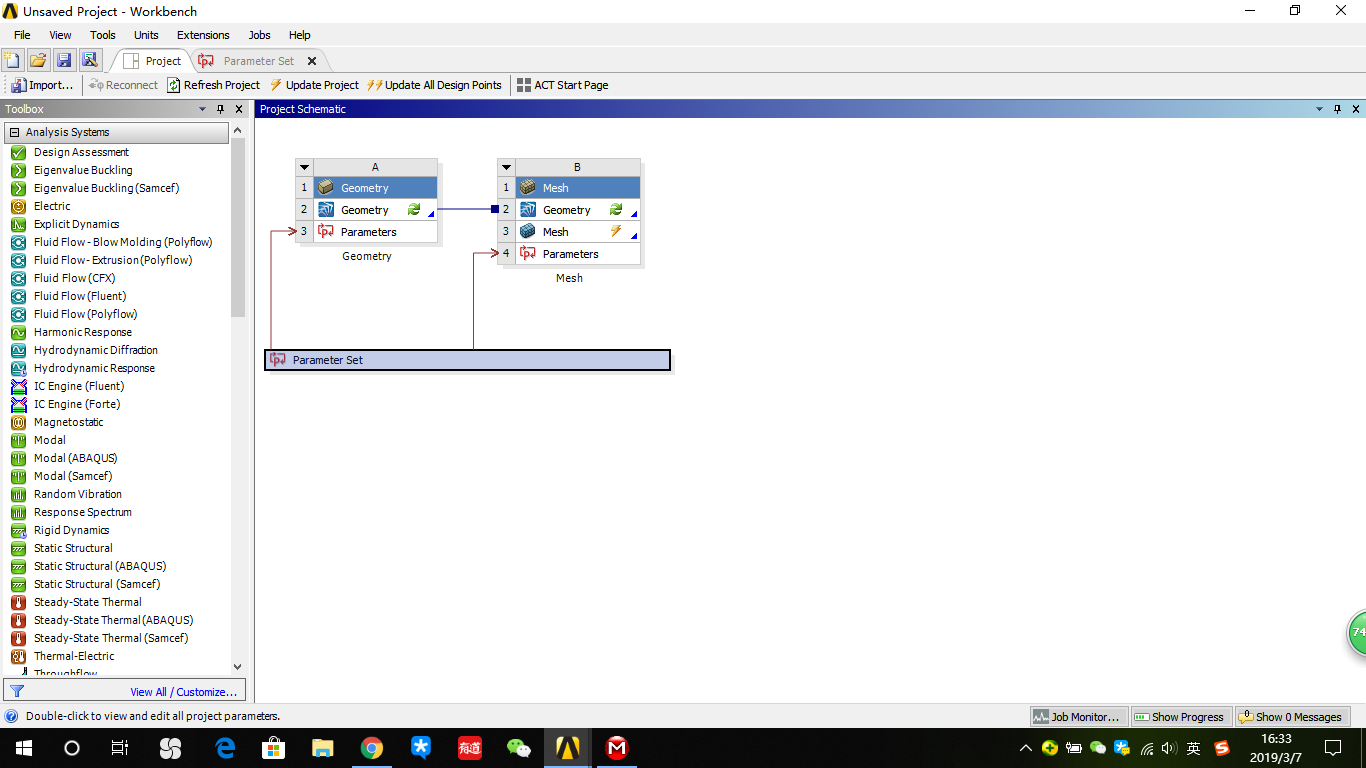1366x768 pixels.
Task: Open View All / Customize link
Action: coord(183,692)
